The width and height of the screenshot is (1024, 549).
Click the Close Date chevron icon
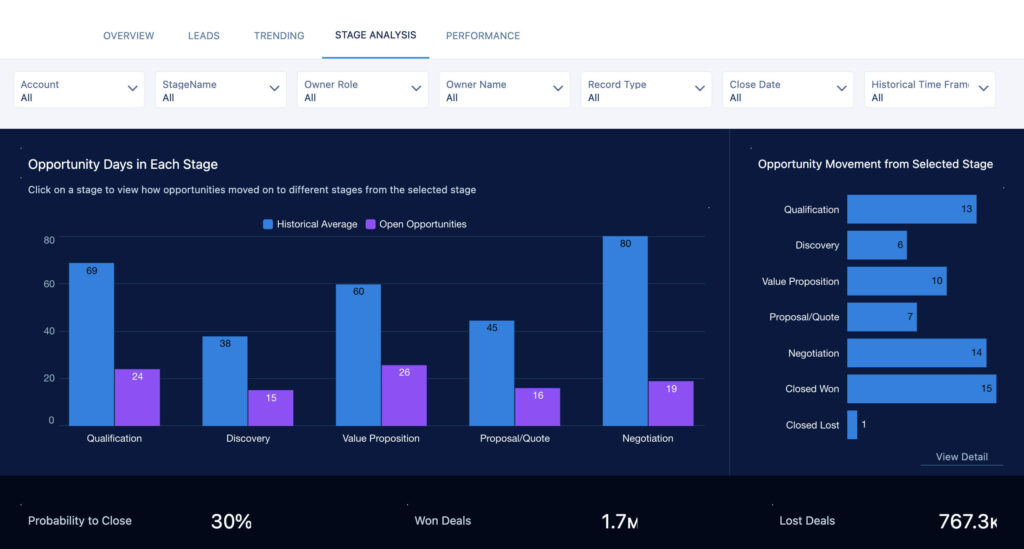842,89
